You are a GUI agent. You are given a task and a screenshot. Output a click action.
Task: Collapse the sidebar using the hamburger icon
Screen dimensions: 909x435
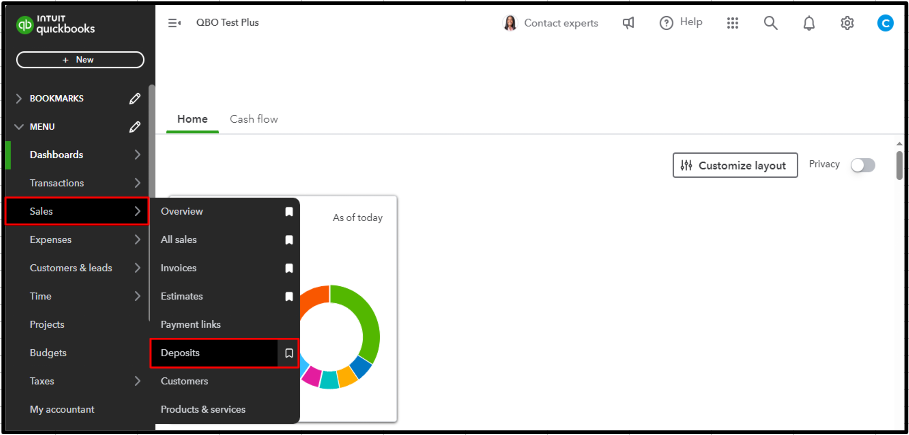(x=174, y=23)
